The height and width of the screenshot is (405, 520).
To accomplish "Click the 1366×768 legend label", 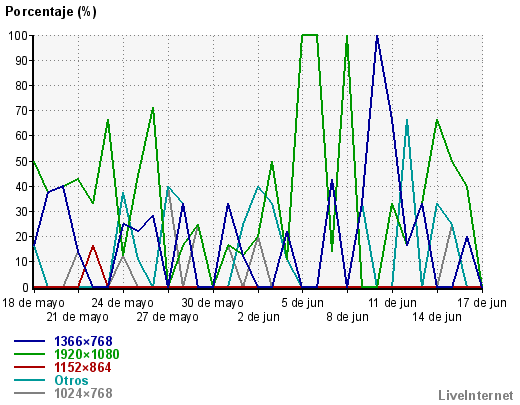I will [x=83, y=341].
